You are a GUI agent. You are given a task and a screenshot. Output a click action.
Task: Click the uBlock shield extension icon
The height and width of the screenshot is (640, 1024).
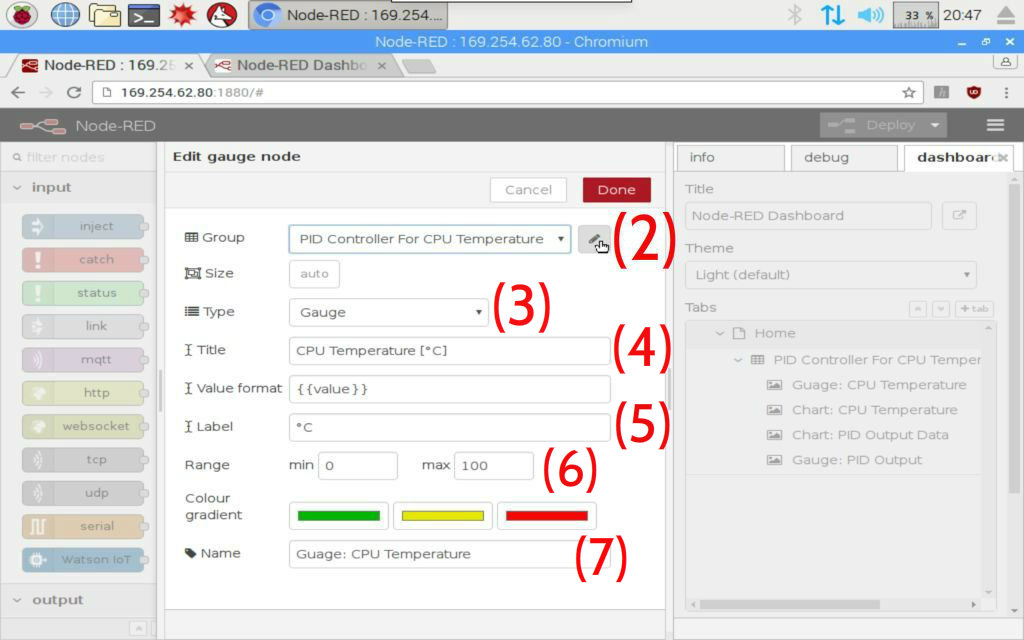click(x=974, y=92)
